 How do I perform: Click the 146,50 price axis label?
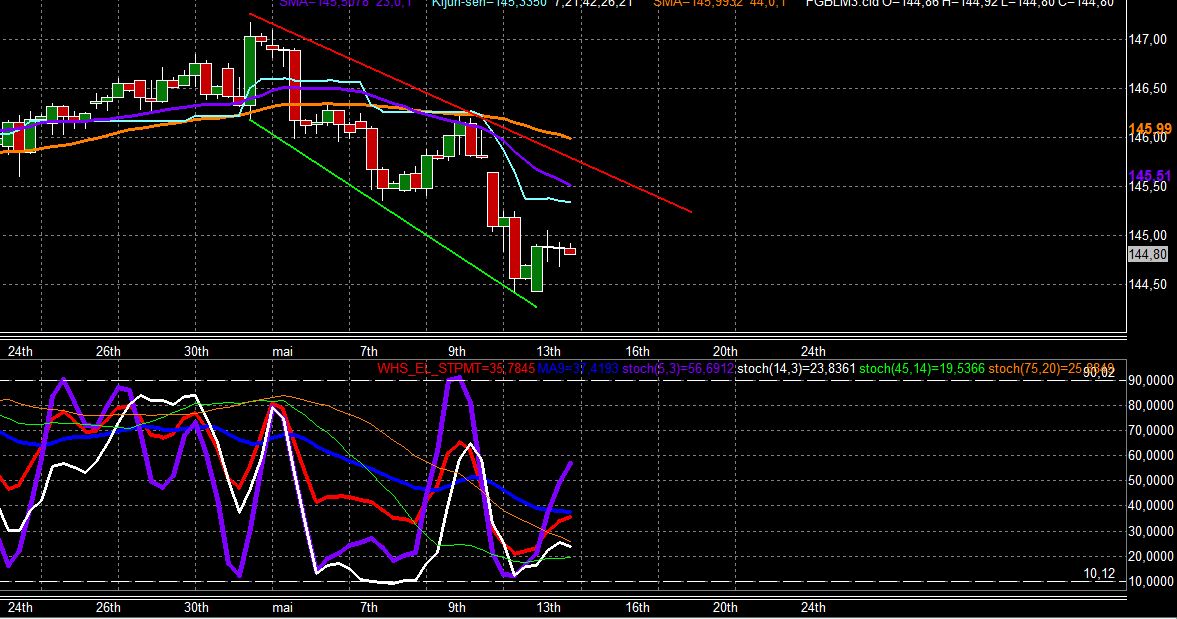pos(1148,89)
